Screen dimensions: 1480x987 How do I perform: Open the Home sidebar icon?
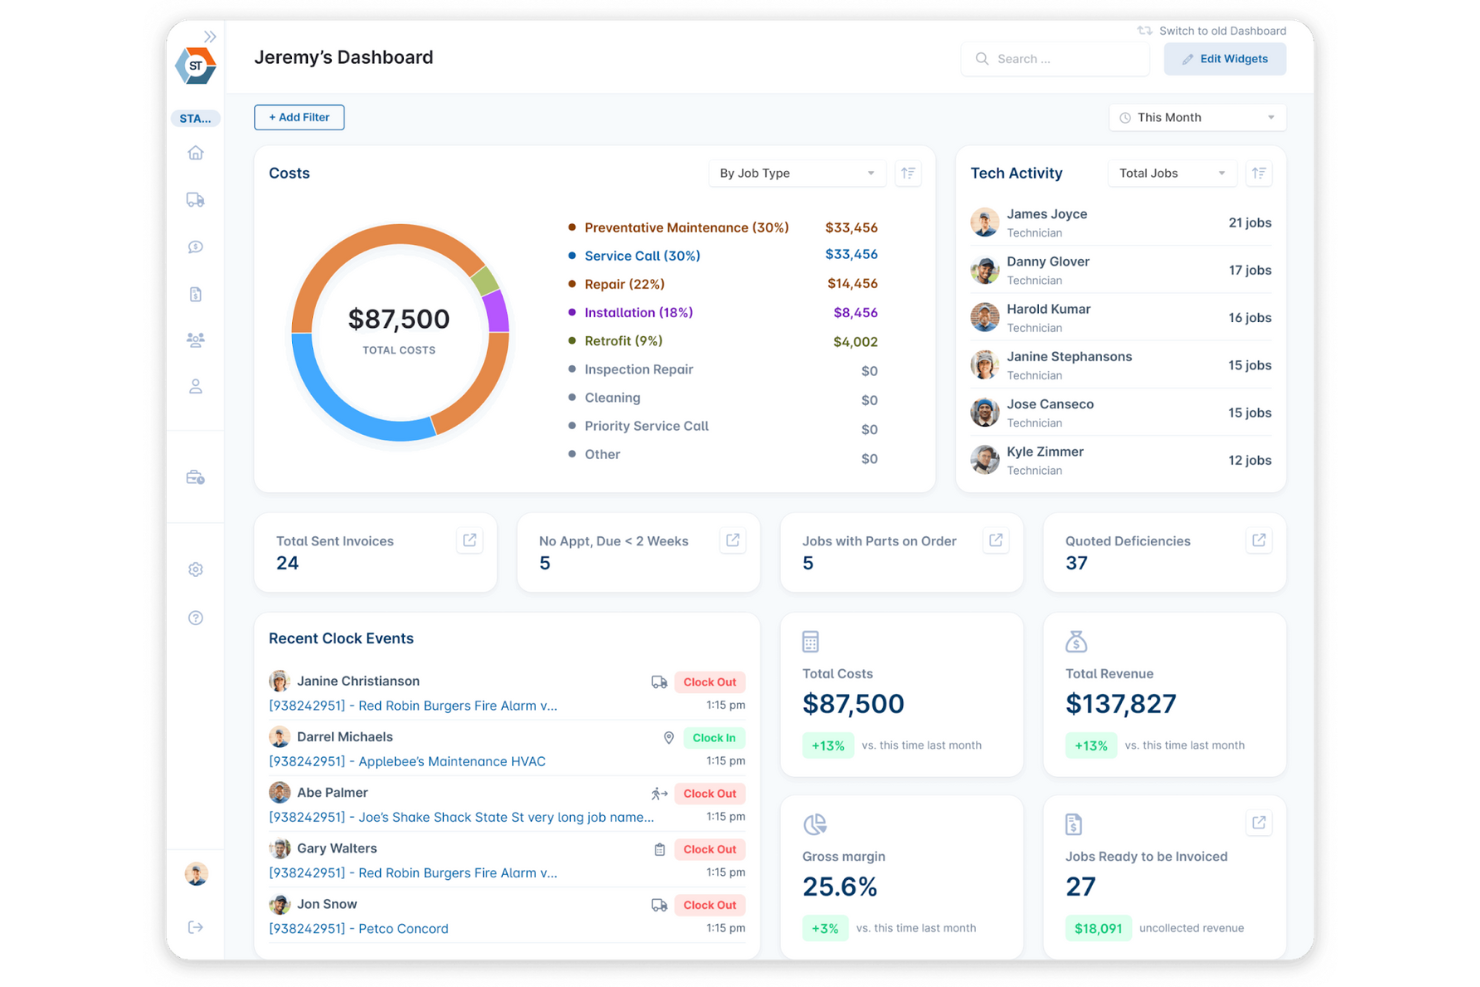pyautogui.click(x=195, y=152)
